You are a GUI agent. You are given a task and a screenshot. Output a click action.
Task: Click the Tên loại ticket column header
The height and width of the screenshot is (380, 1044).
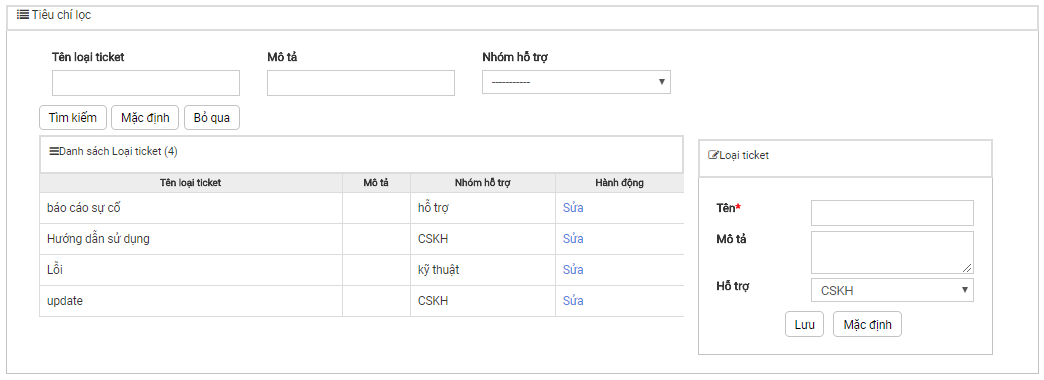[x=191, y=183]
